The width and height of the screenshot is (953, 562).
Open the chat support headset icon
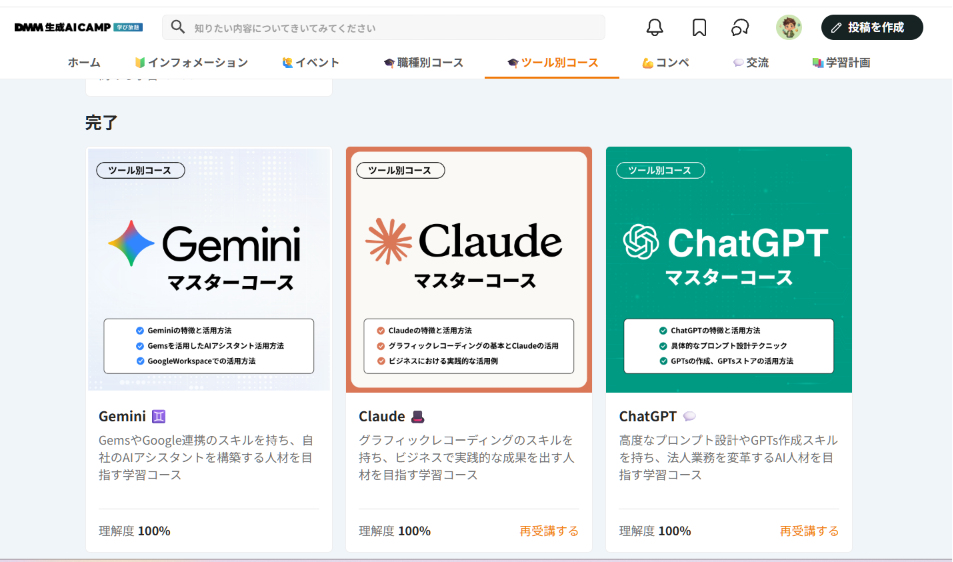[x=740, y=27]
